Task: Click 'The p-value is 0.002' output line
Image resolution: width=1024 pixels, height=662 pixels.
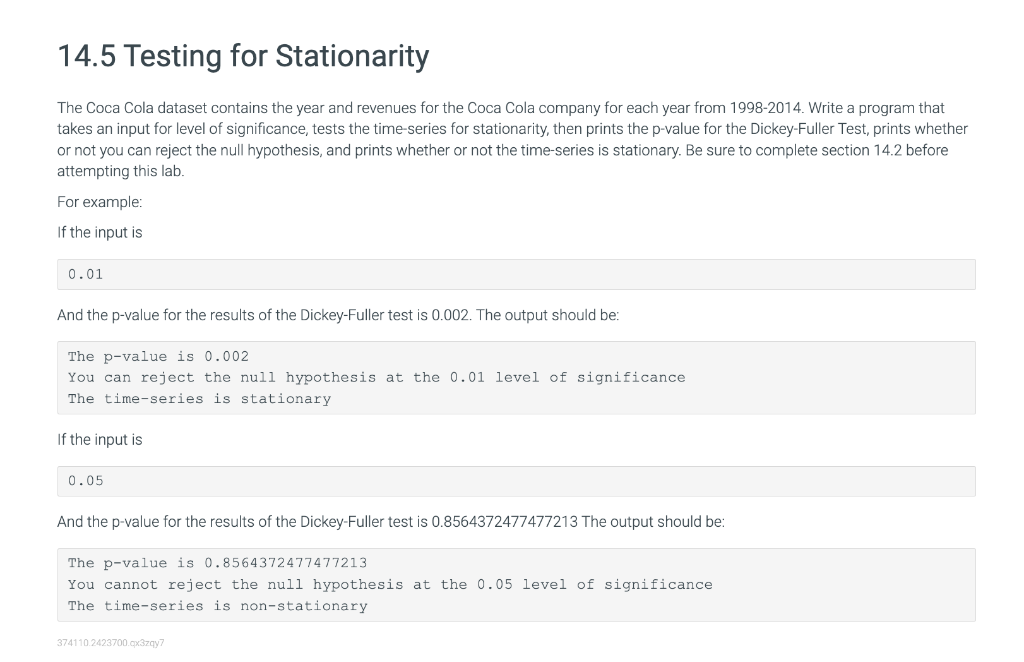Action: pos(158,356)
